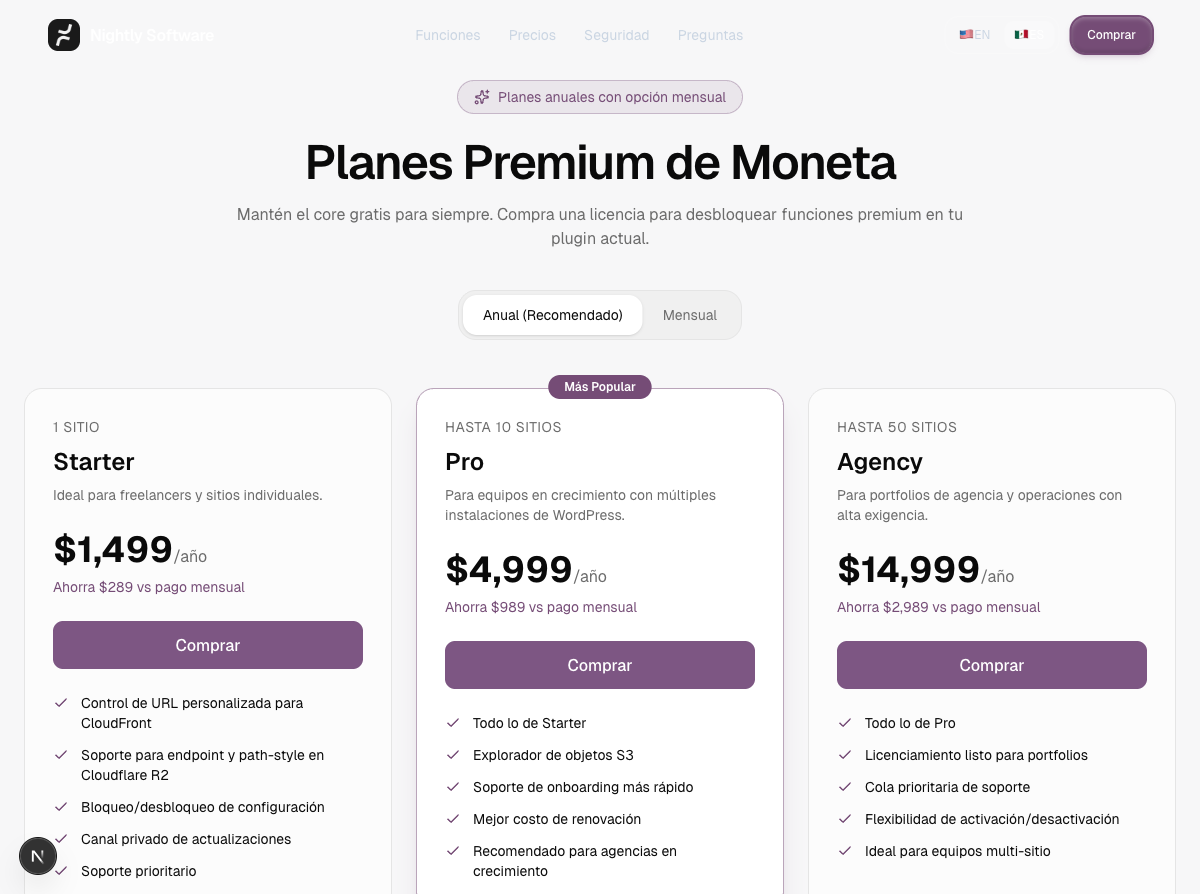The width and height of the screenshot is (1200, 894).
Task: Click the checkmark beside Cola prioritaria de soporte
Action: [845, 787]
